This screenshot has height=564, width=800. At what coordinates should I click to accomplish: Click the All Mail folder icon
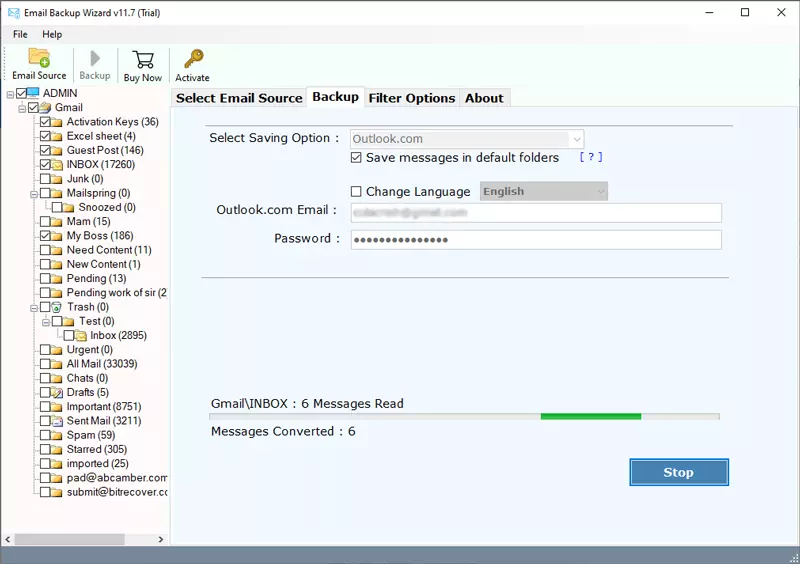[x=57, y=364]
